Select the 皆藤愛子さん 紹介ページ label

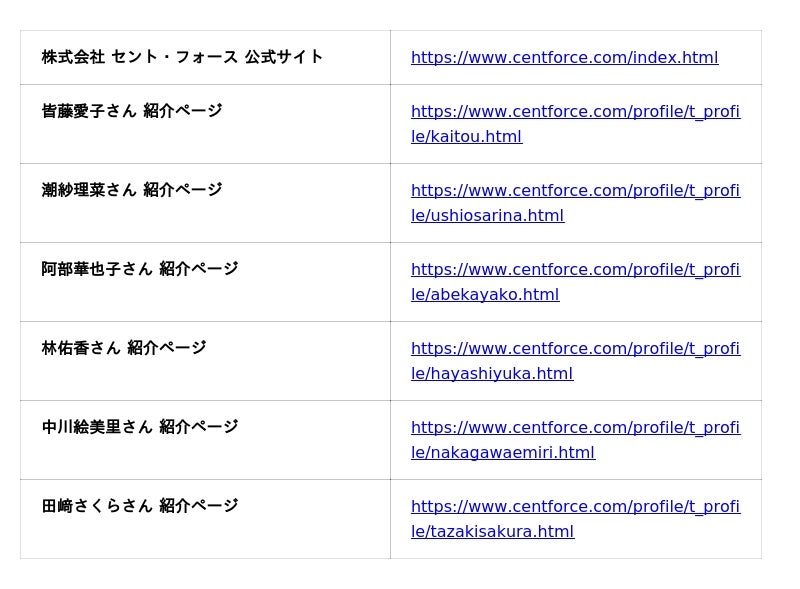pyautogui.click(x=132, y=111)
